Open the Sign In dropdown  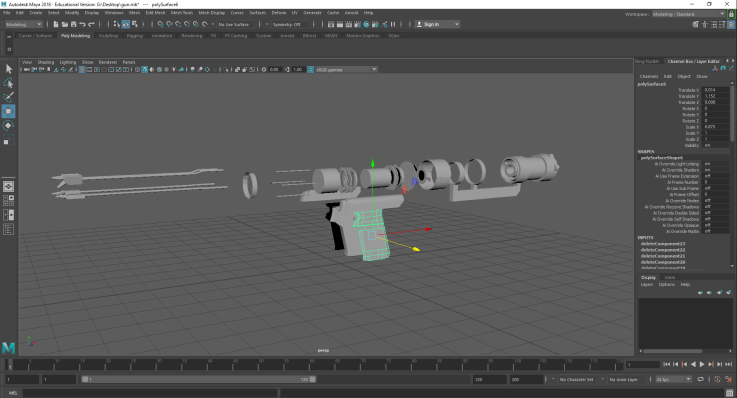(x=438, y=24)
